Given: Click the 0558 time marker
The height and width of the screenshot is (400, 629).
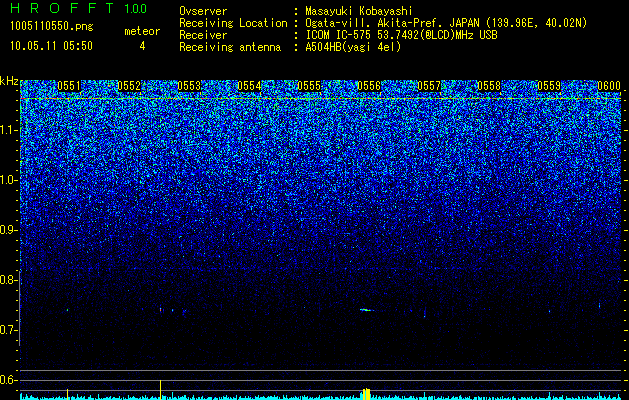Looking at the screenshot, I should tap(489, 86).
